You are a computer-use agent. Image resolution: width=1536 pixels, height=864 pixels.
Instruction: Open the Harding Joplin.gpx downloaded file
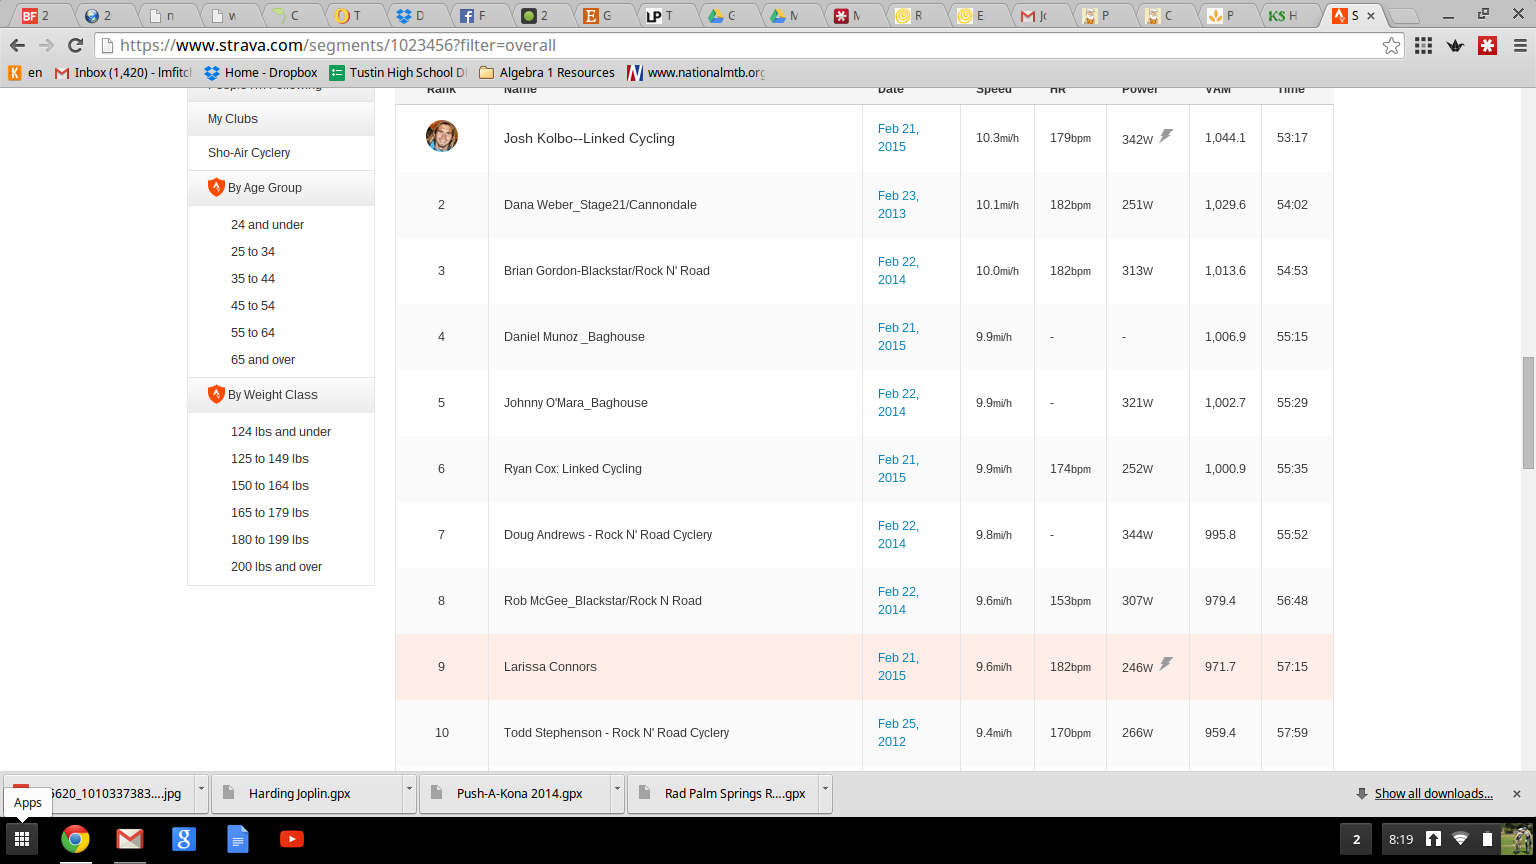(x=306, y=793)
